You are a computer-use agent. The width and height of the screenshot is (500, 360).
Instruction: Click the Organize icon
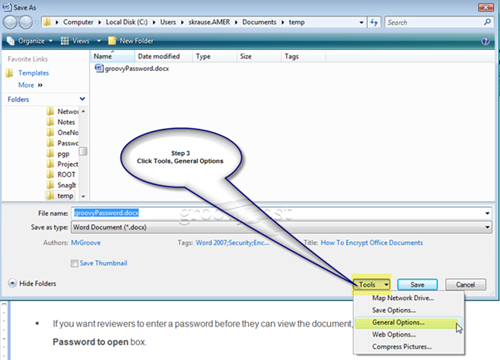tap(11, 41)
